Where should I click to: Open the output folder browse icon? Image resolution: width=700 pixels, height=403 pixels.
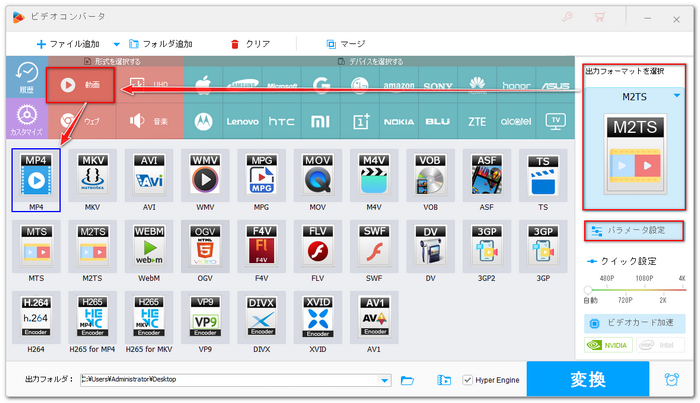click(407, 380)
